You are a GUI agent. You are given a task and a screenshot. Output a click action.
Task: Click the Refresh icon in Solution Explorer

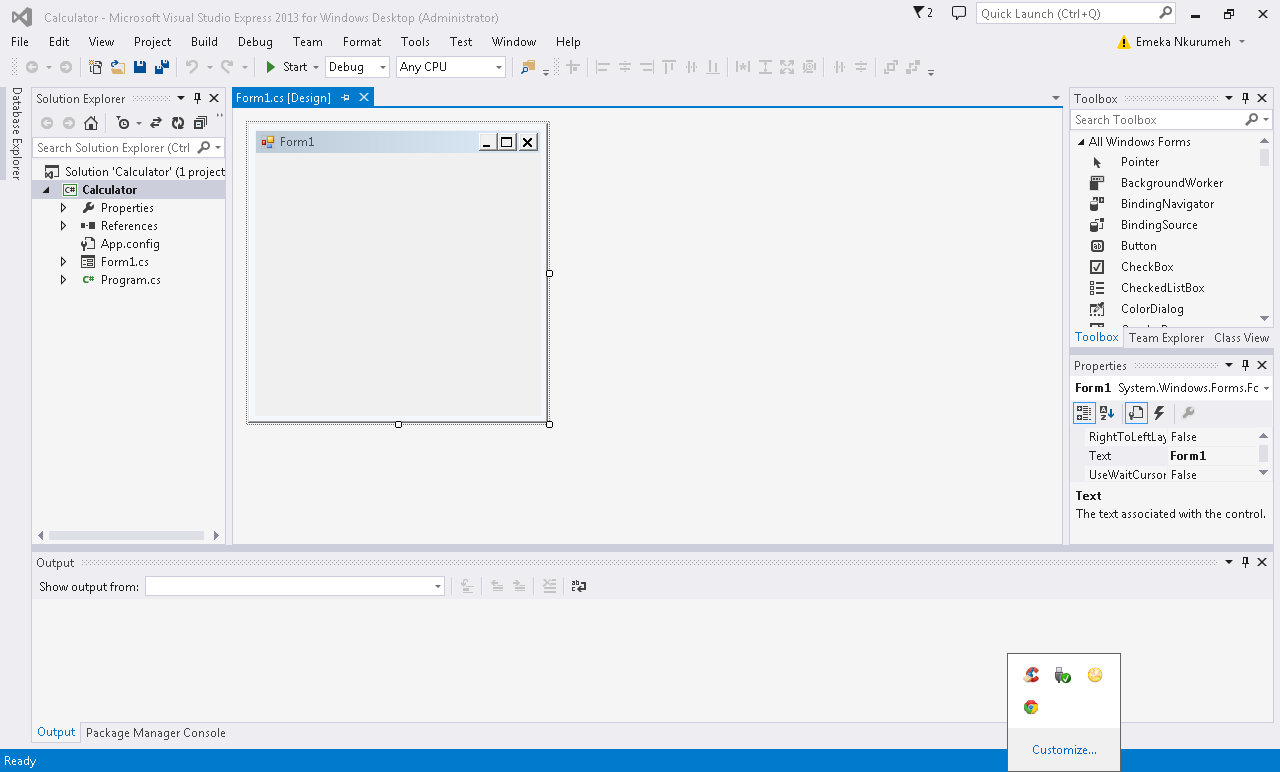tap(178, 123)
